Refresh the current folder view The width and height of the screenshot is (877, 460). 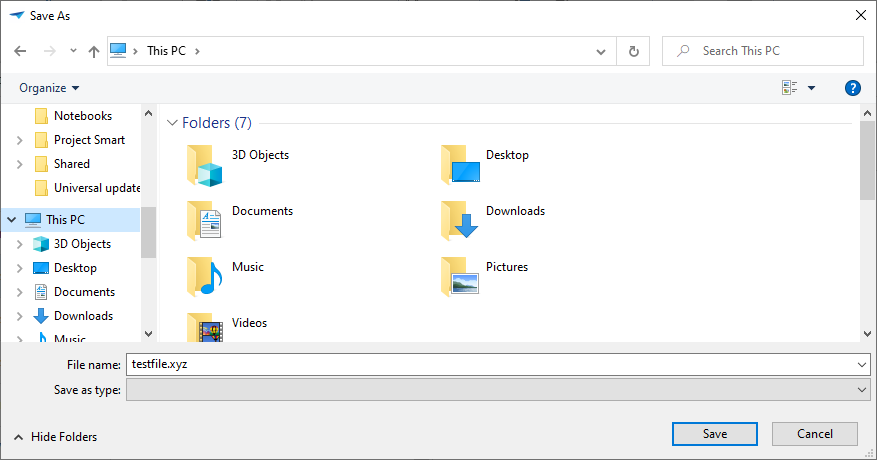[x=633, y=51]
